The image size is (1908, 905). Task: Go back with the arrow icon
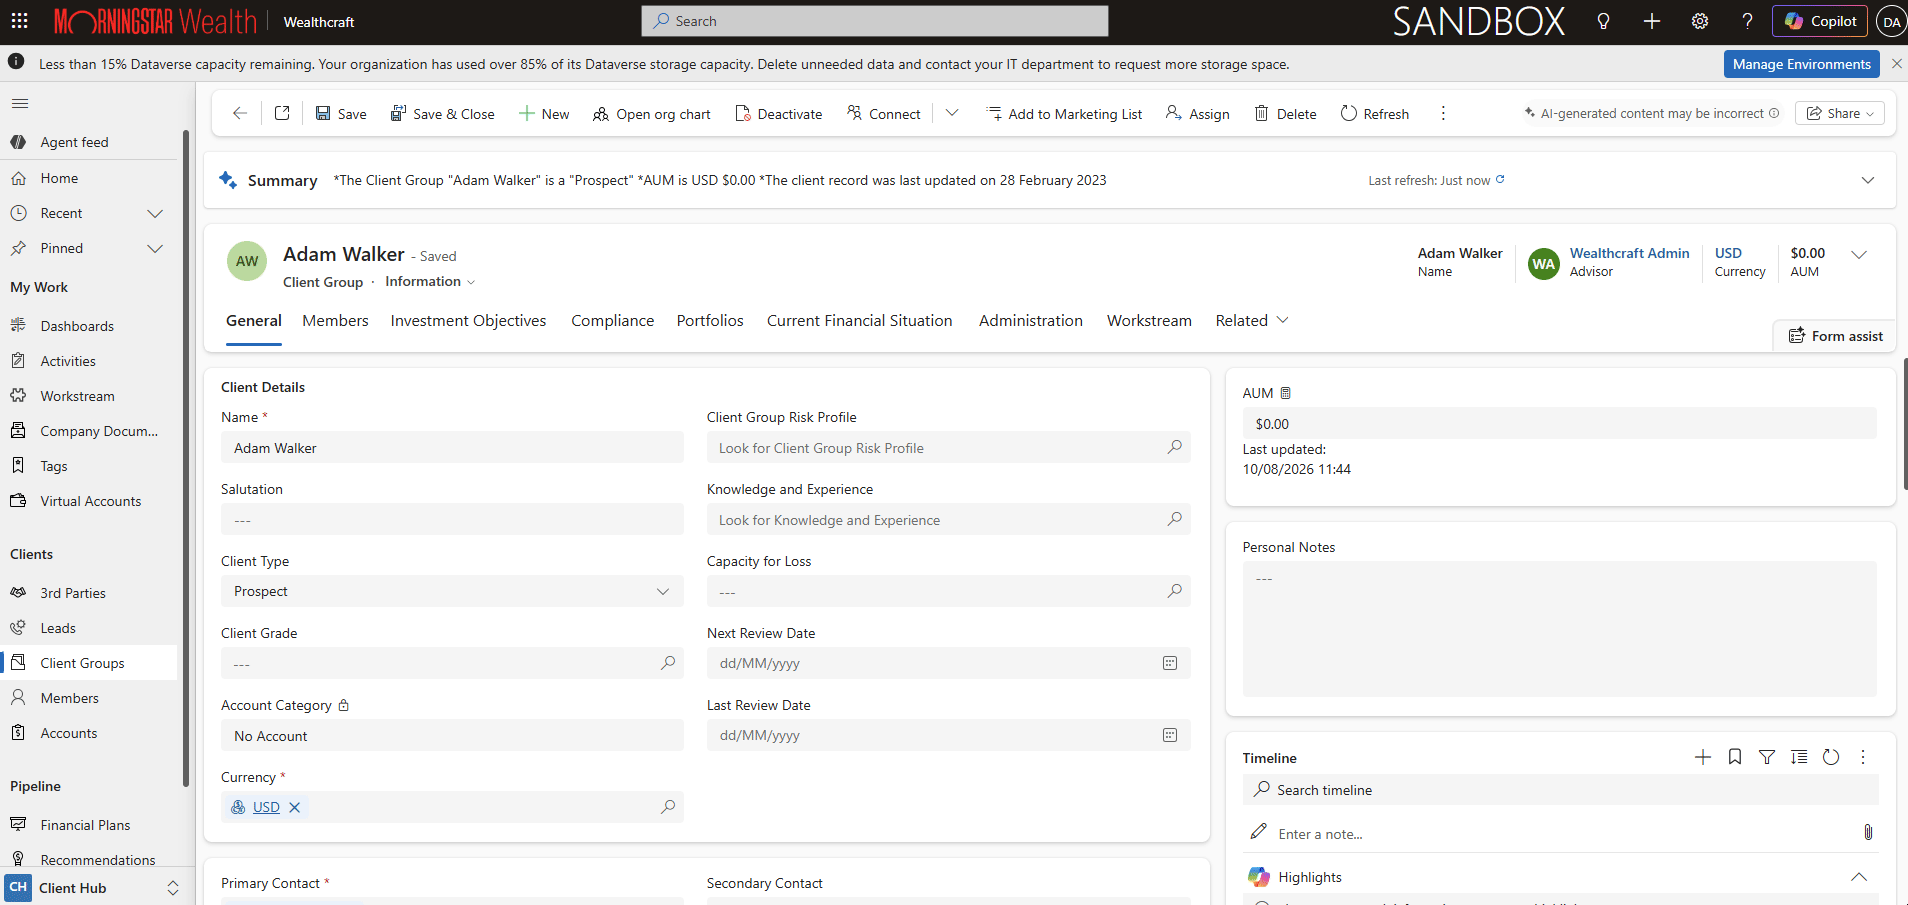click(x=240, y=113)
